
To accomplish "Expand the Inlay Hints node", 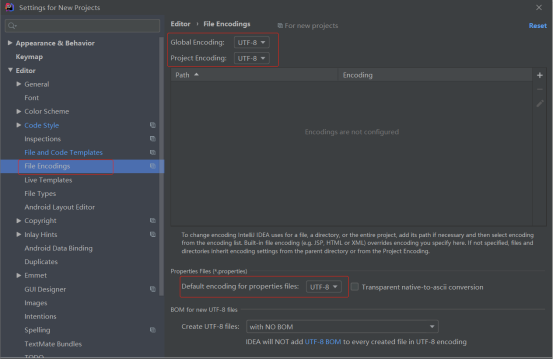I will (x=19, y=235).
